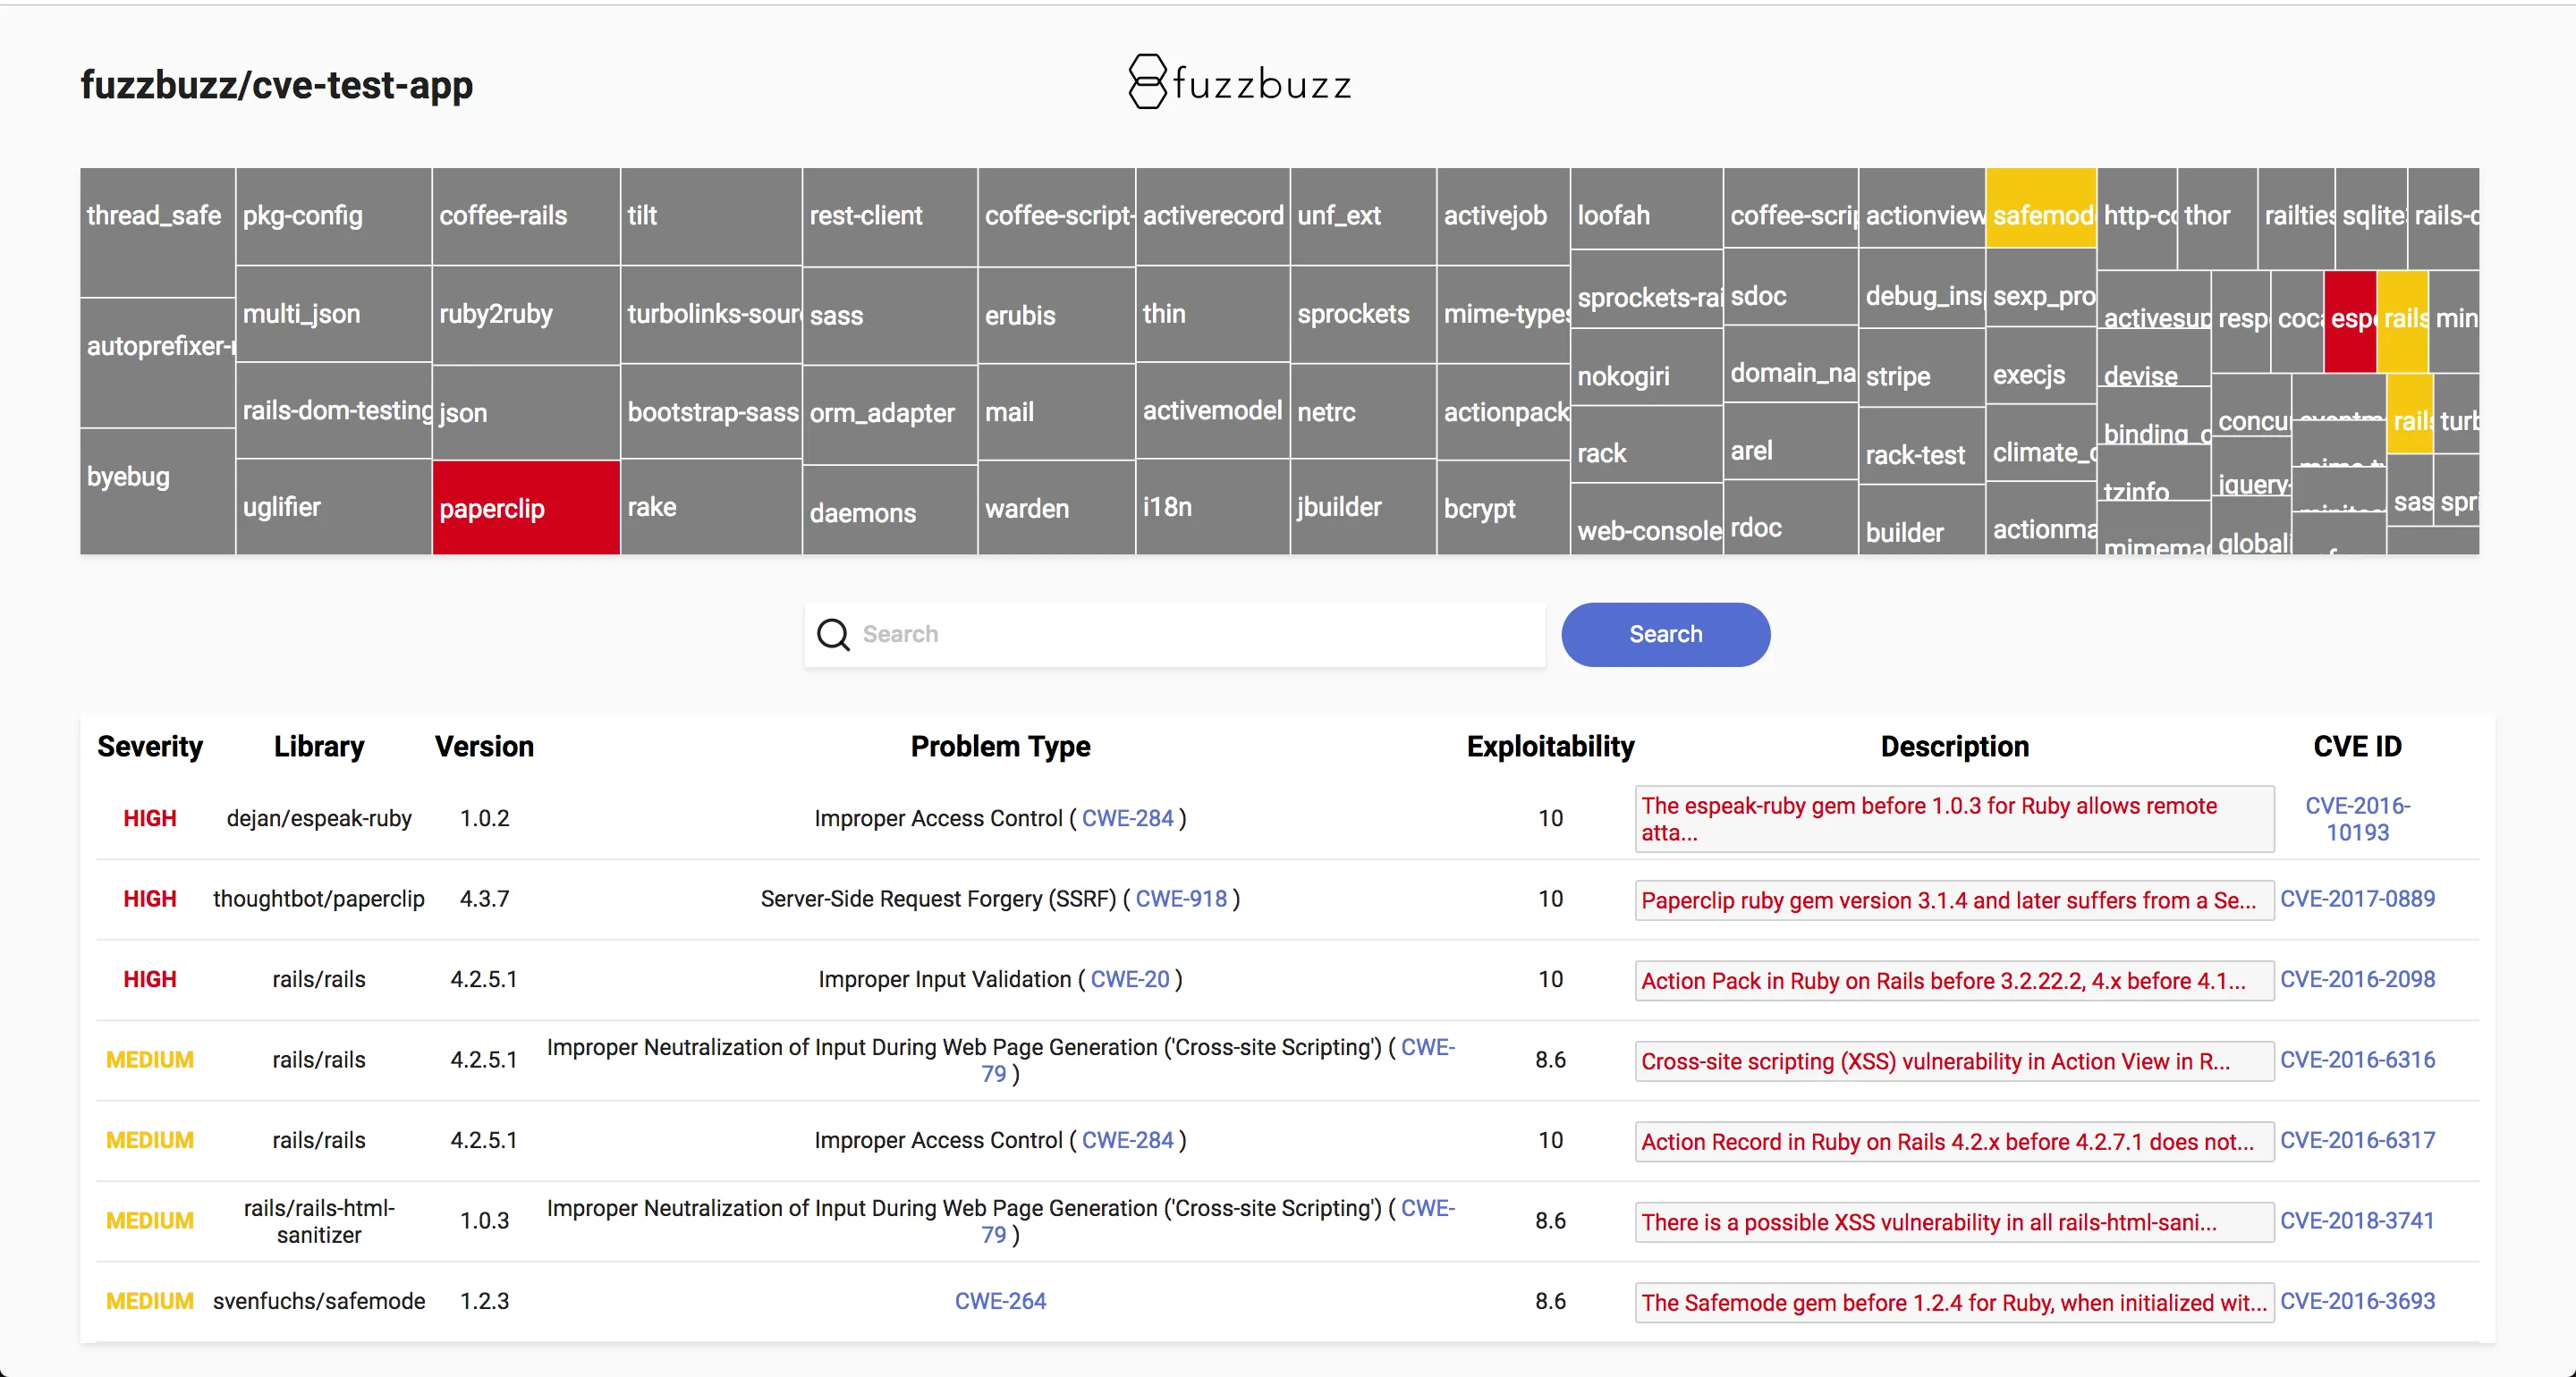Expand the espeak-ruby description box
2576x1377 pixels.
[x=1954, y=819]
